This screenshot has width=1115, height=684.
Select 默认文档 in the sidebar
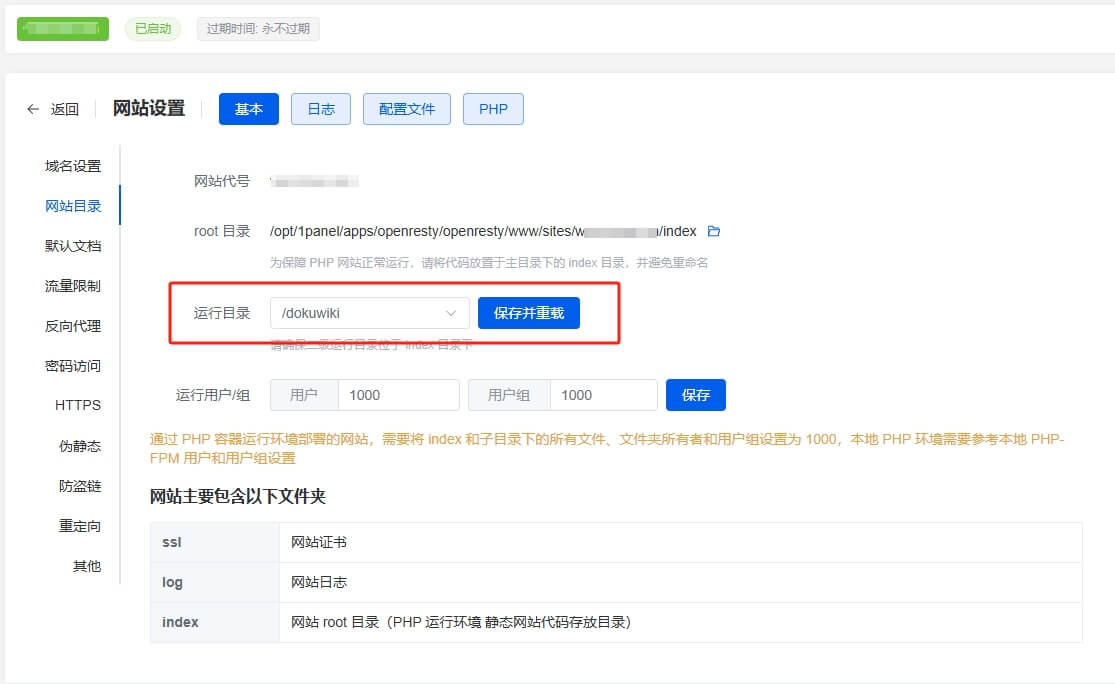(73, 246)
